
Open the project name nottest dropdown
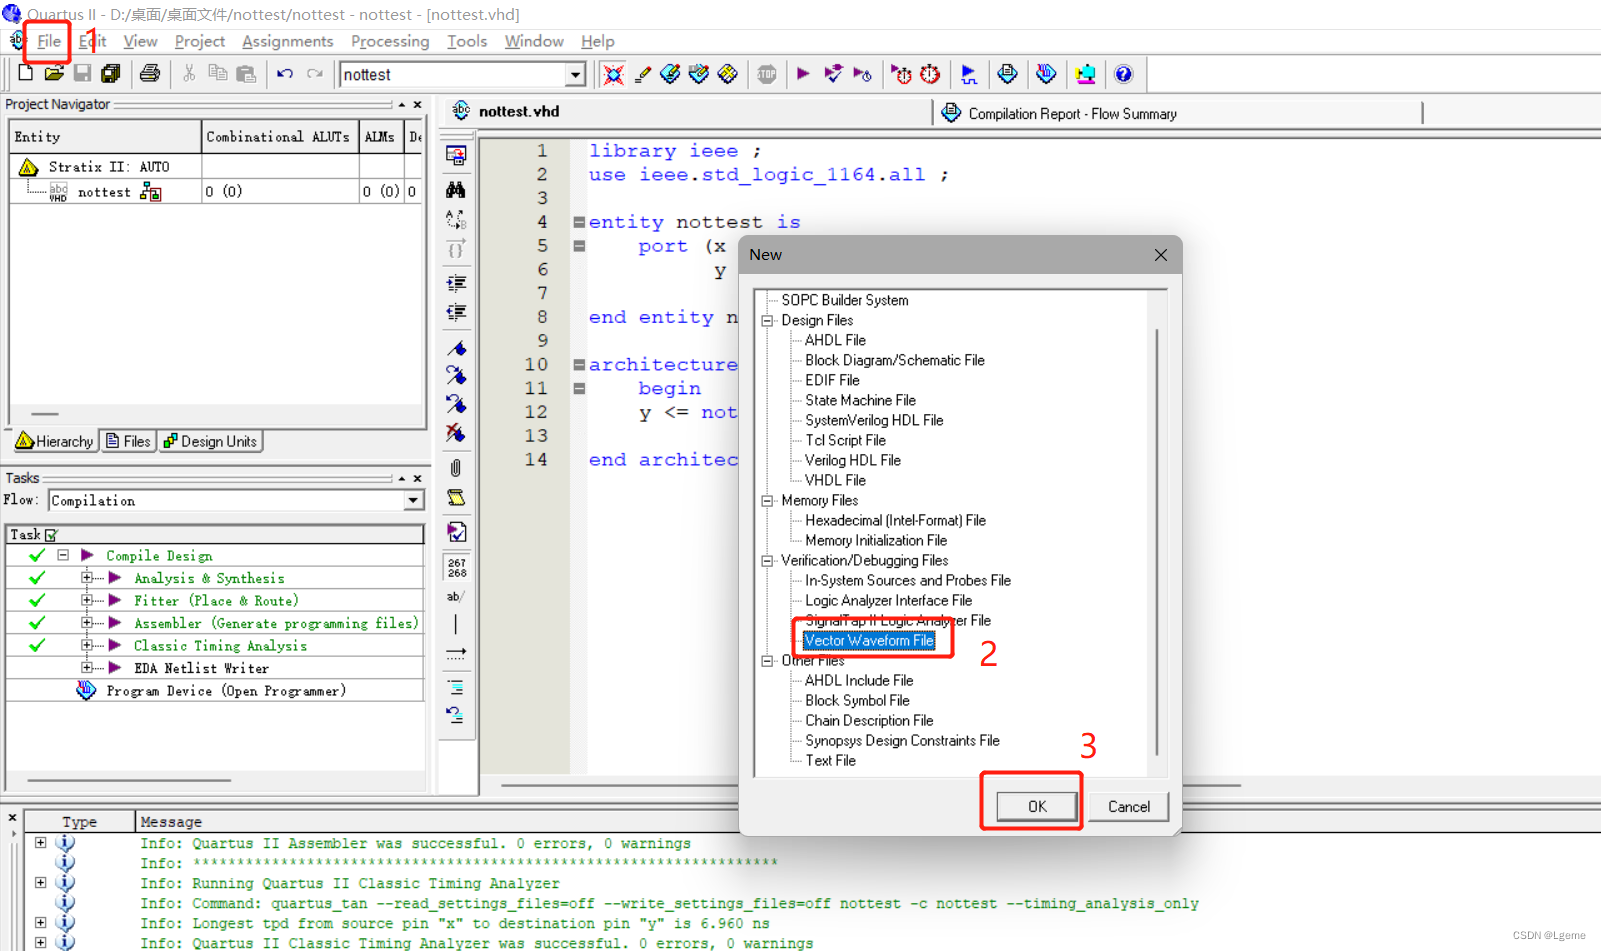[575, 75]
